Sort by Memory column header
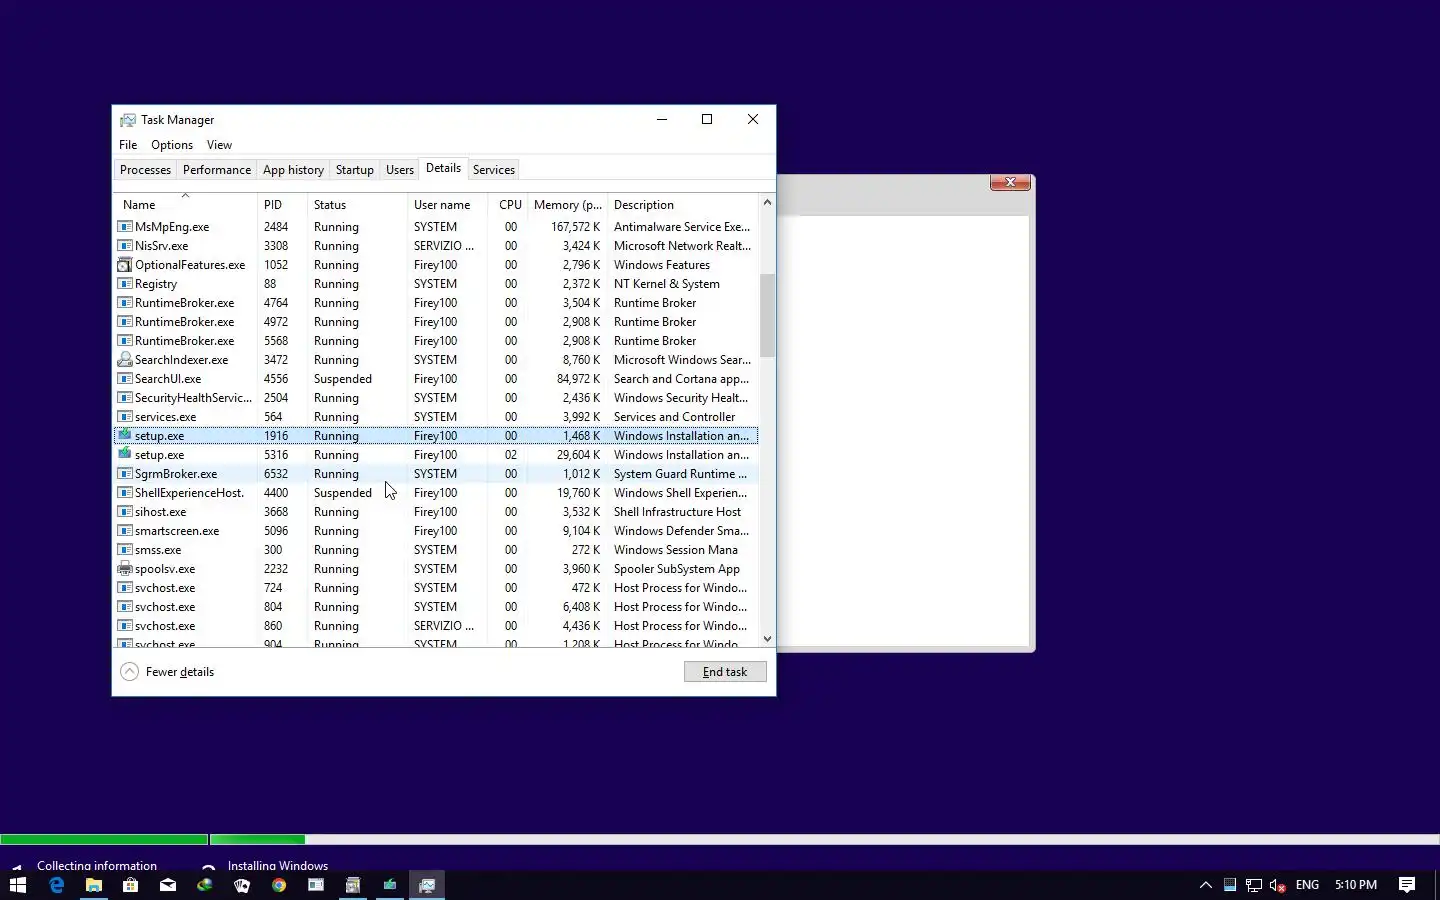 coord(567,204)
